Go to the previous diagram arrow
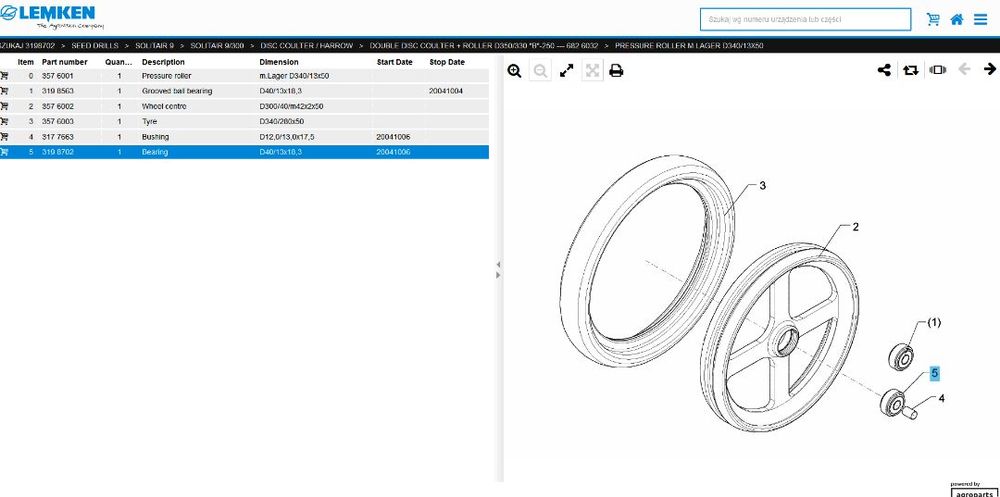This screenshot has width=1000, height=497. (964, 69)
